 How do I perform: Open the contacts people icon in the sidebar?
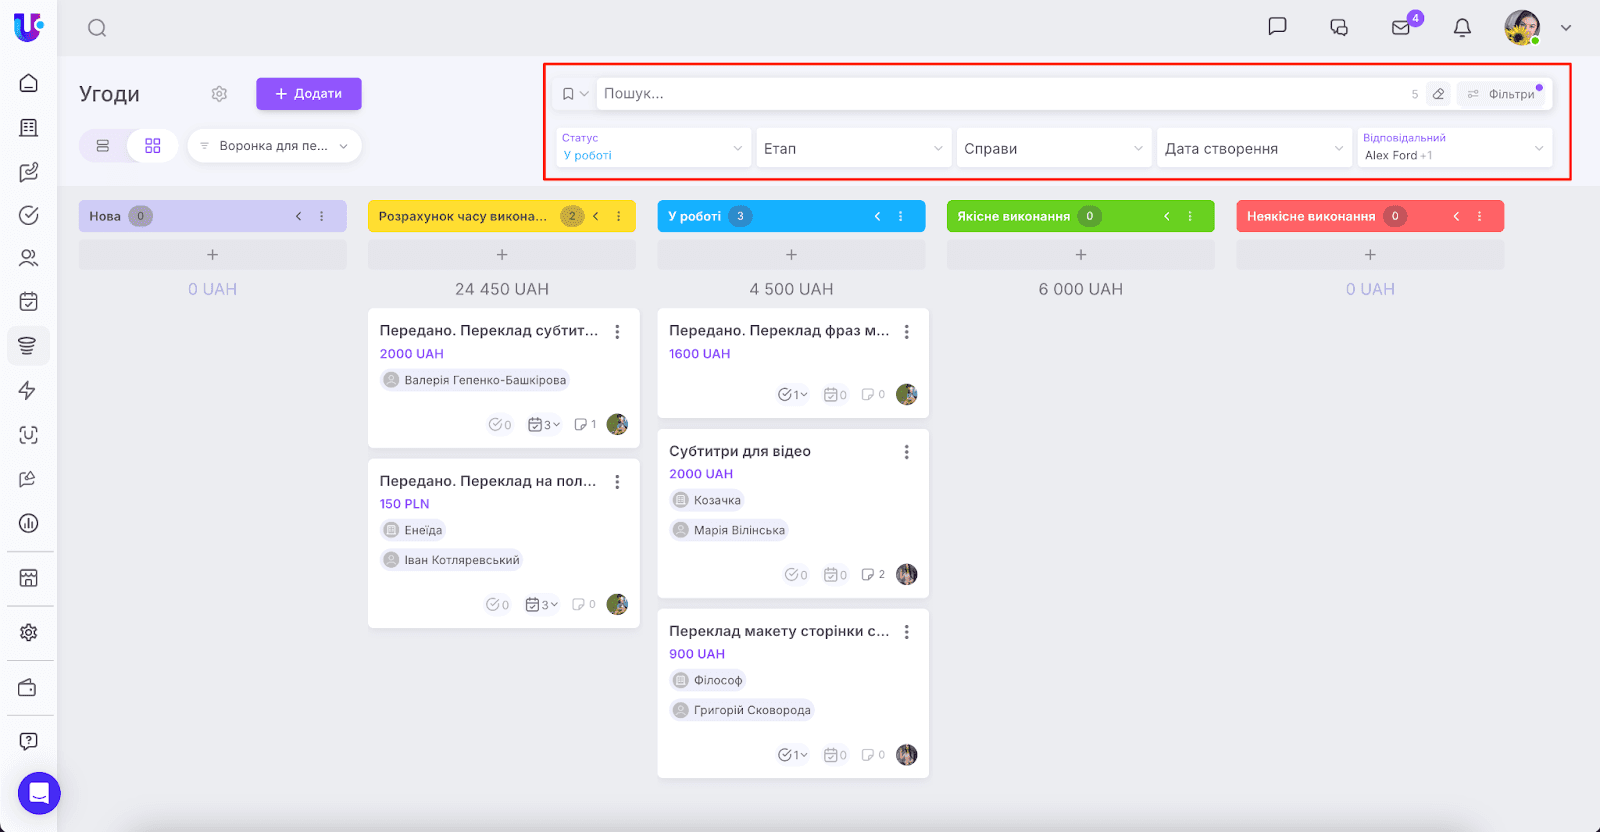click(29, 258)
